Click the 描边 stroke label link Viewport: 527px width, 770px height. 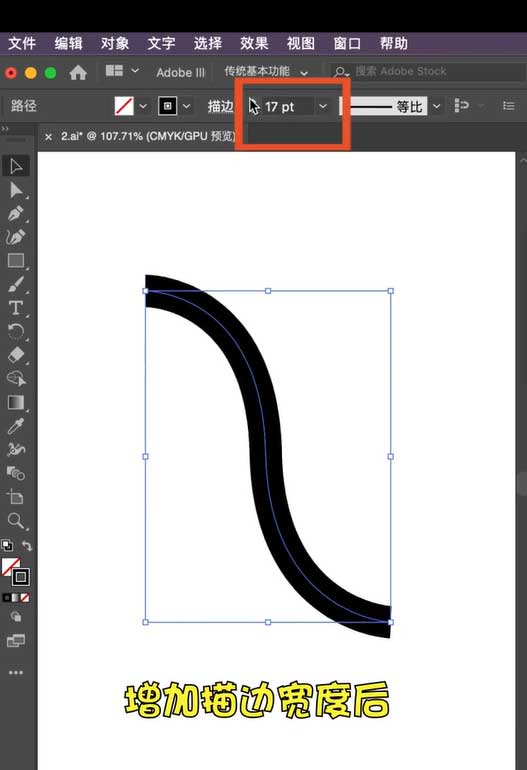pos(220,106)
